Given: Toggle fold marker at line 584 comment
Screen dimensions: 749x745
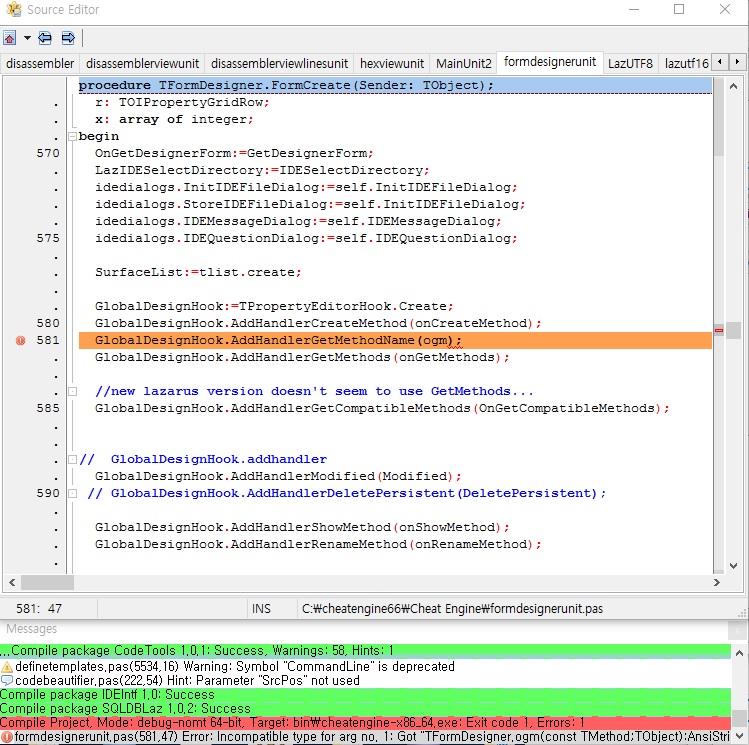Looking at the screenshot, I should pyautogui.click(x=72, y=391).
